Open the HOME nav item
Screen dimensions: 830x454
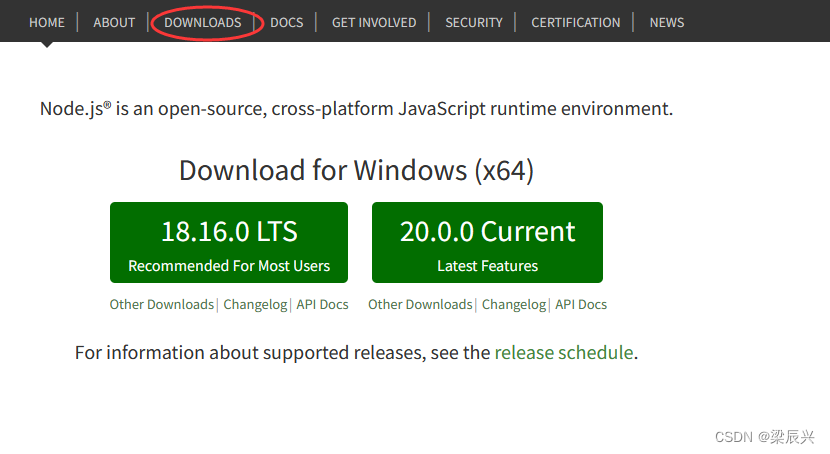point(47,23)
